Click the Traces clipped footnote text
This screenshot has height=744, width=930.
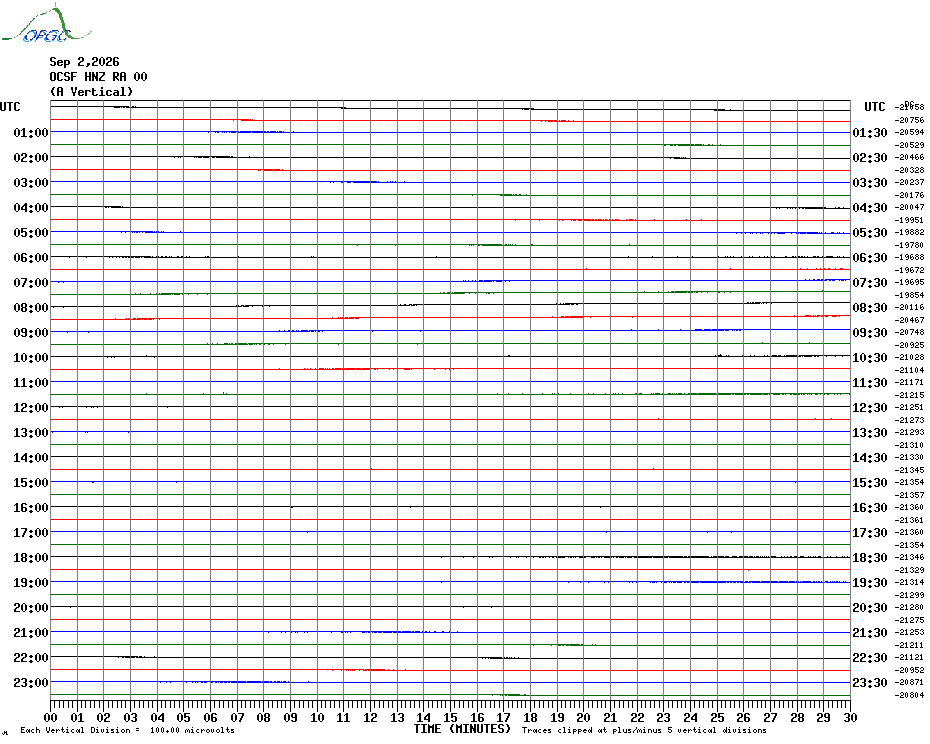[644, 730]
